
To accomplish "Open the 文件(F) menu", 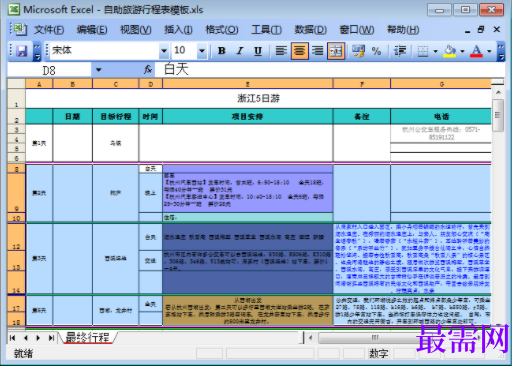I will (49, 30).
